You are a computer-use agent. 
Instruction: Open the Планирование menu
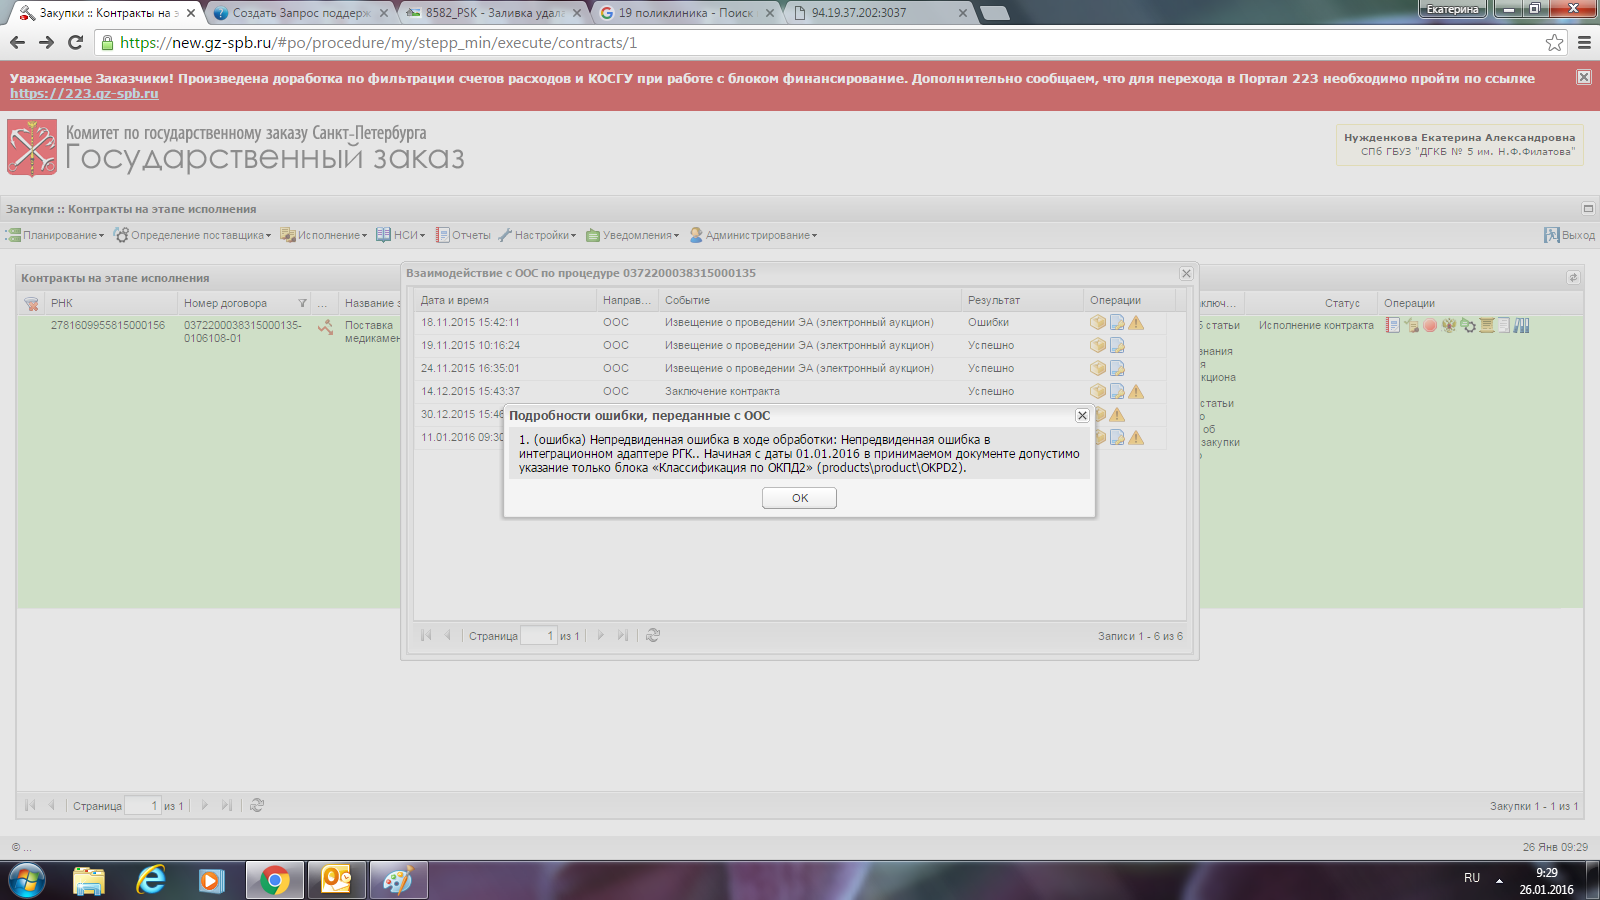click(x=55, y=235)
